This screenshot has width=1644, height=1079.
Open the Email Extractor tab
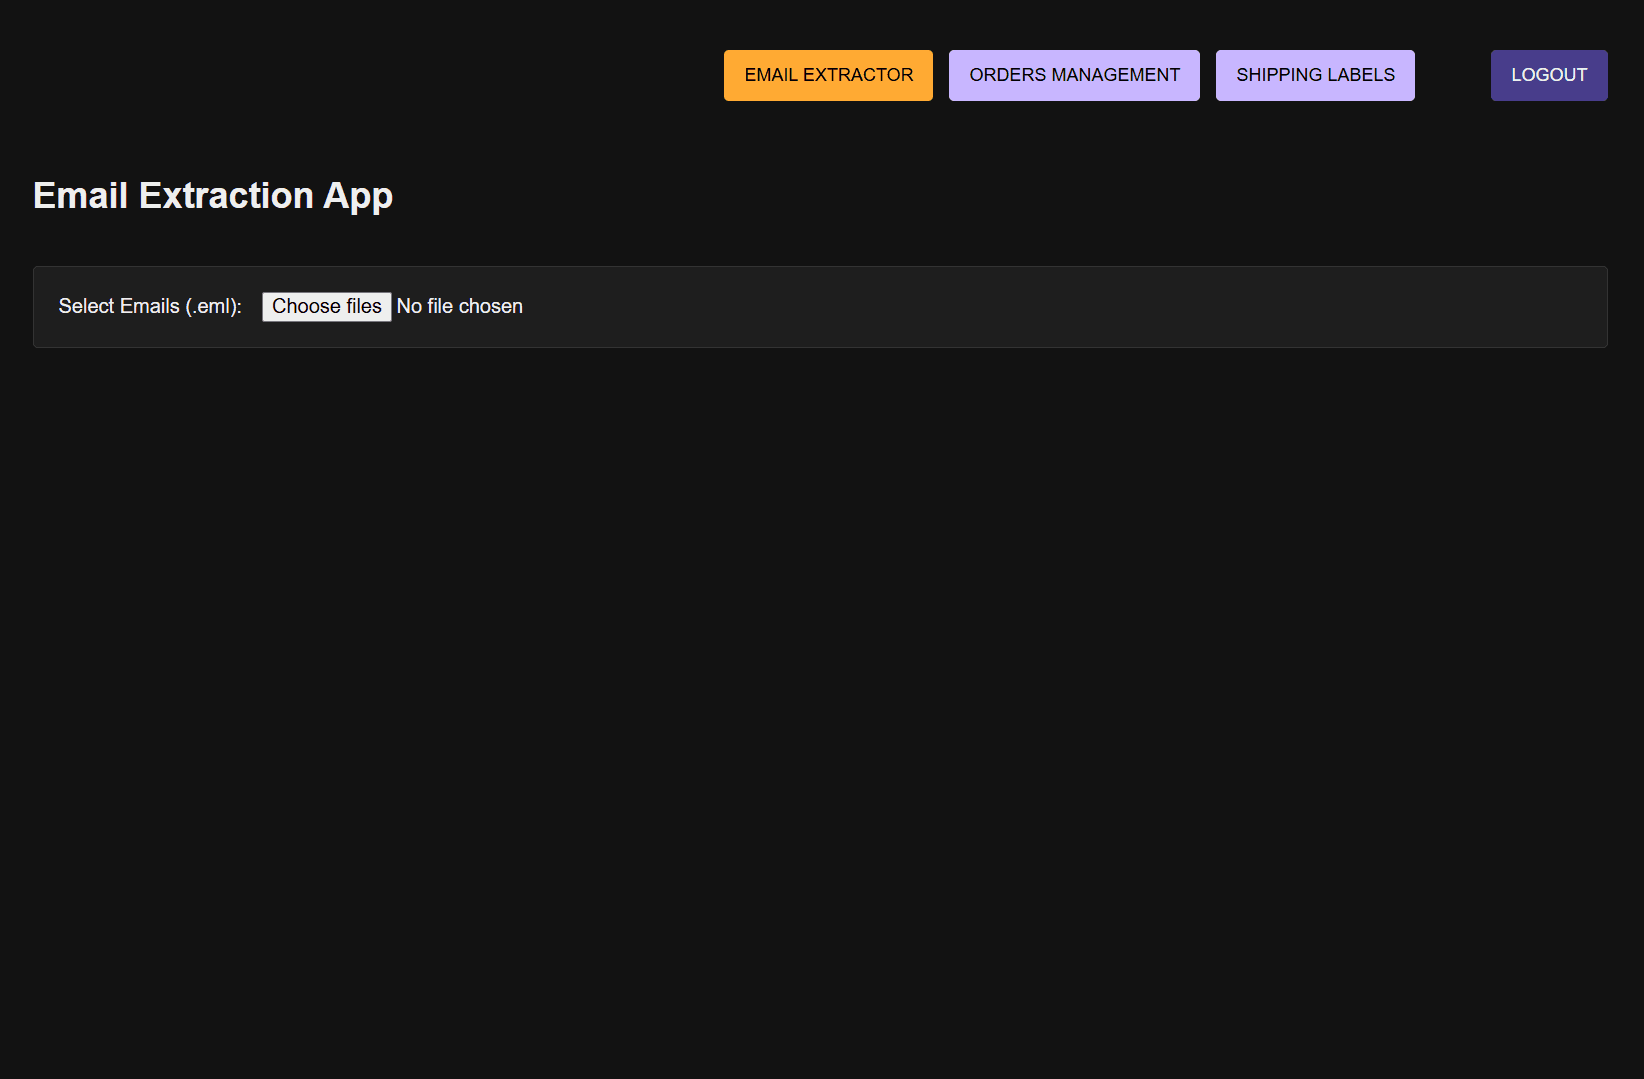pos(828,75)
